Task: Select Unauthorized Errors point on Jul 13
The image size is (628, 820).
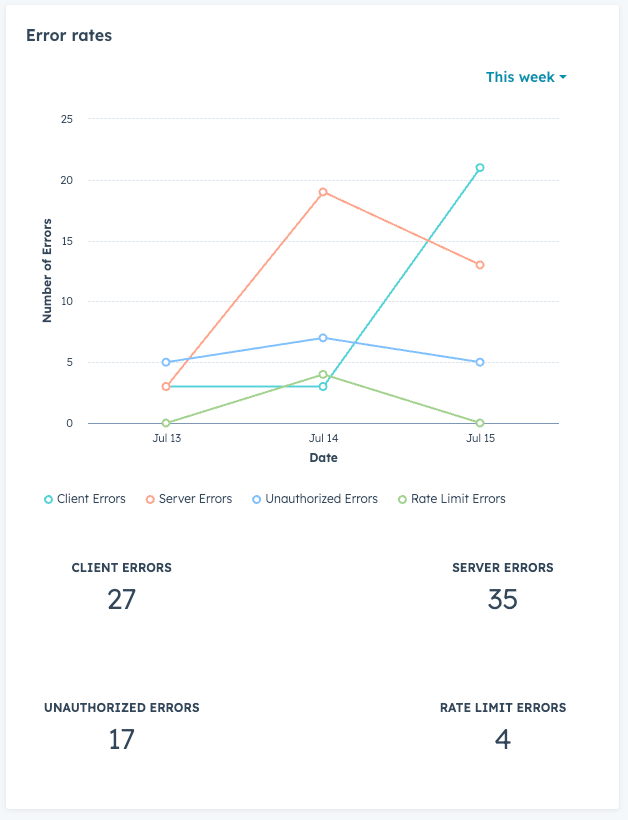Action: (x=166, y=362)
